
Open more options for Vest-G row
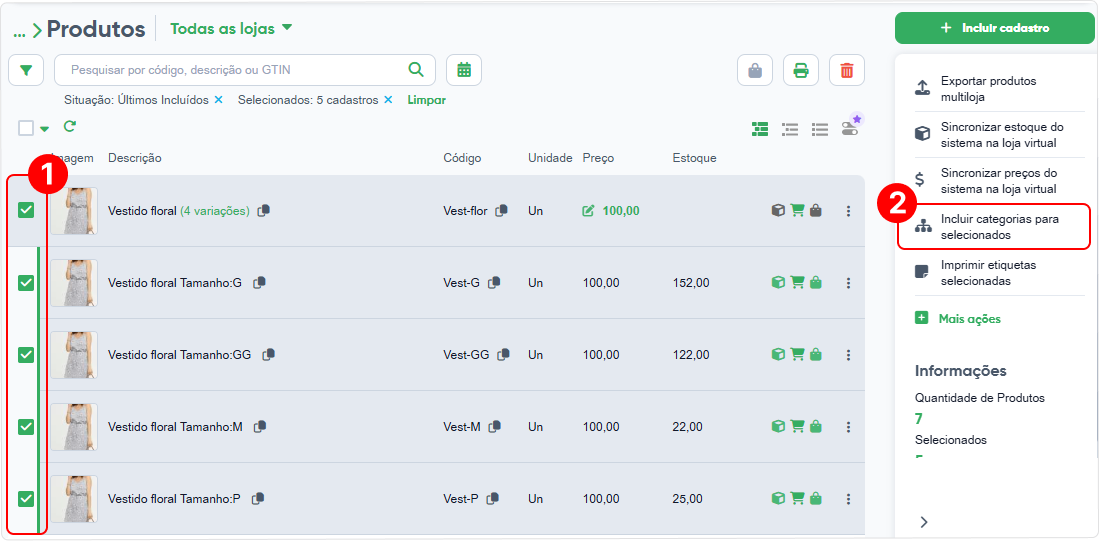pyautogui.click(x=848, y=283)
